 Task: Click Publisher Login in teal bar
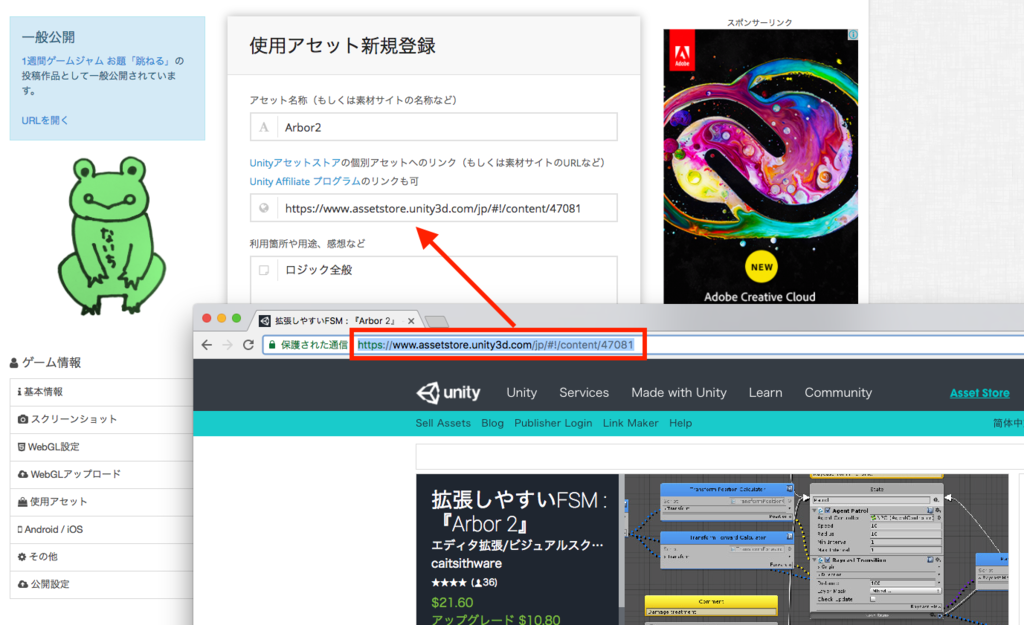coord(553,423)
